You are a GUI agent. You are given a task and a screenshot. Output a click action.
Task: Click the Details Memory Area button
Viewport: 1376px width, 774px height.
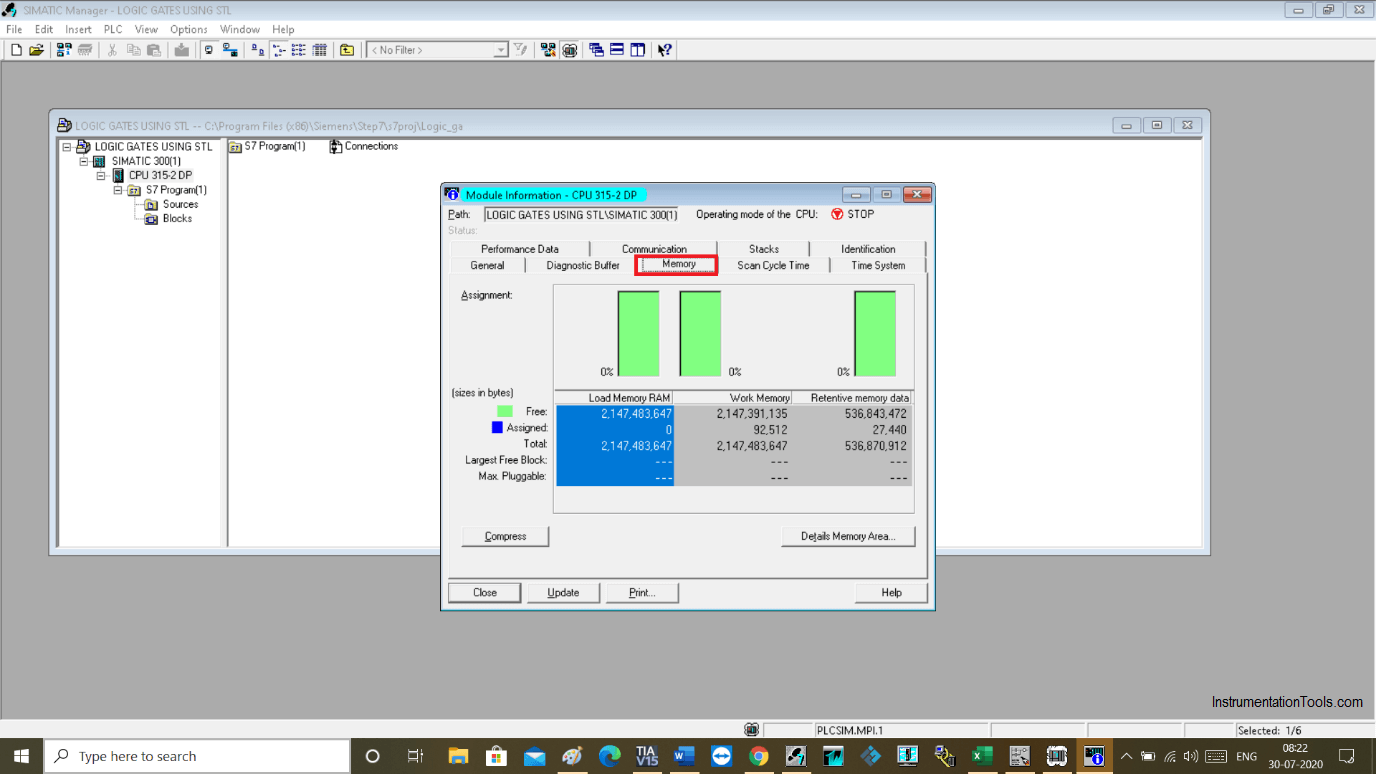tap(848, 536)
